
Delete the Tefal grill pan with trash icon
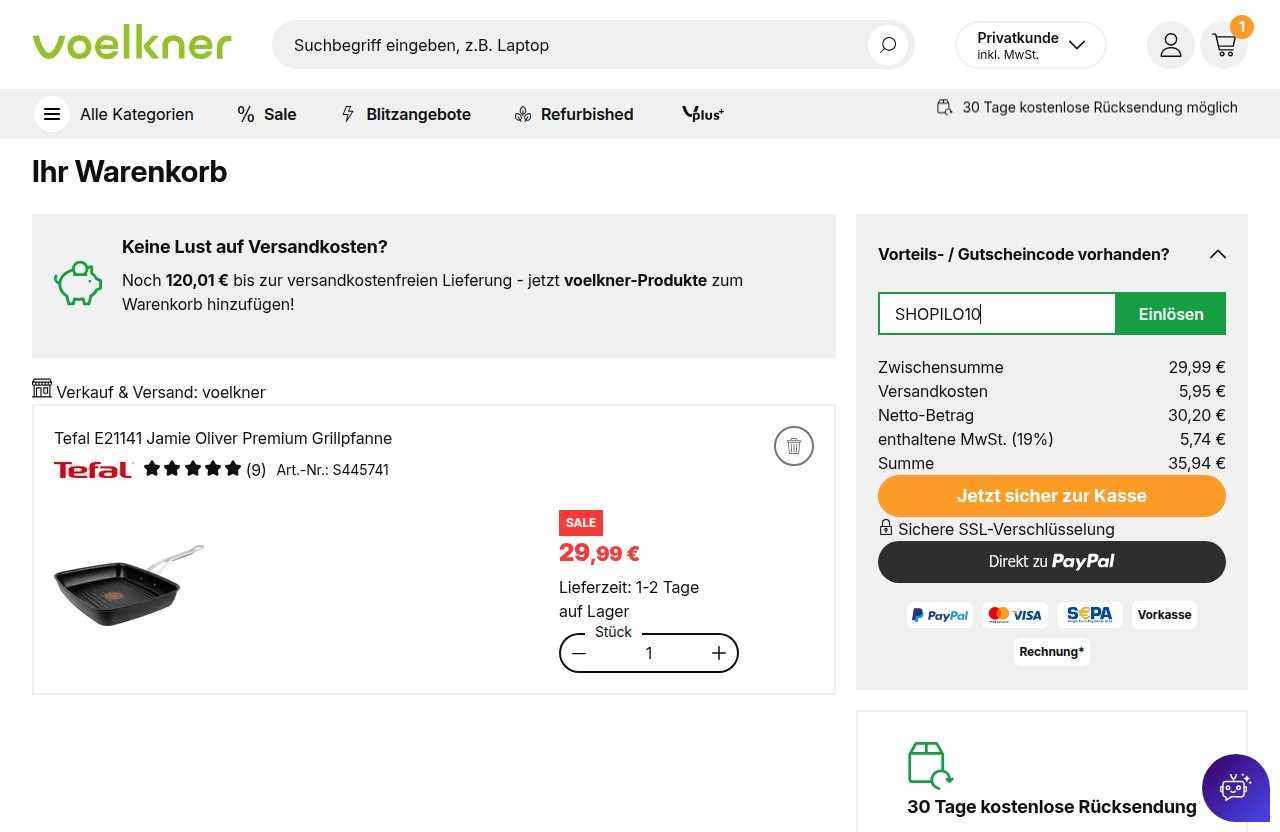pyautogui.click(x=794, y=446)
